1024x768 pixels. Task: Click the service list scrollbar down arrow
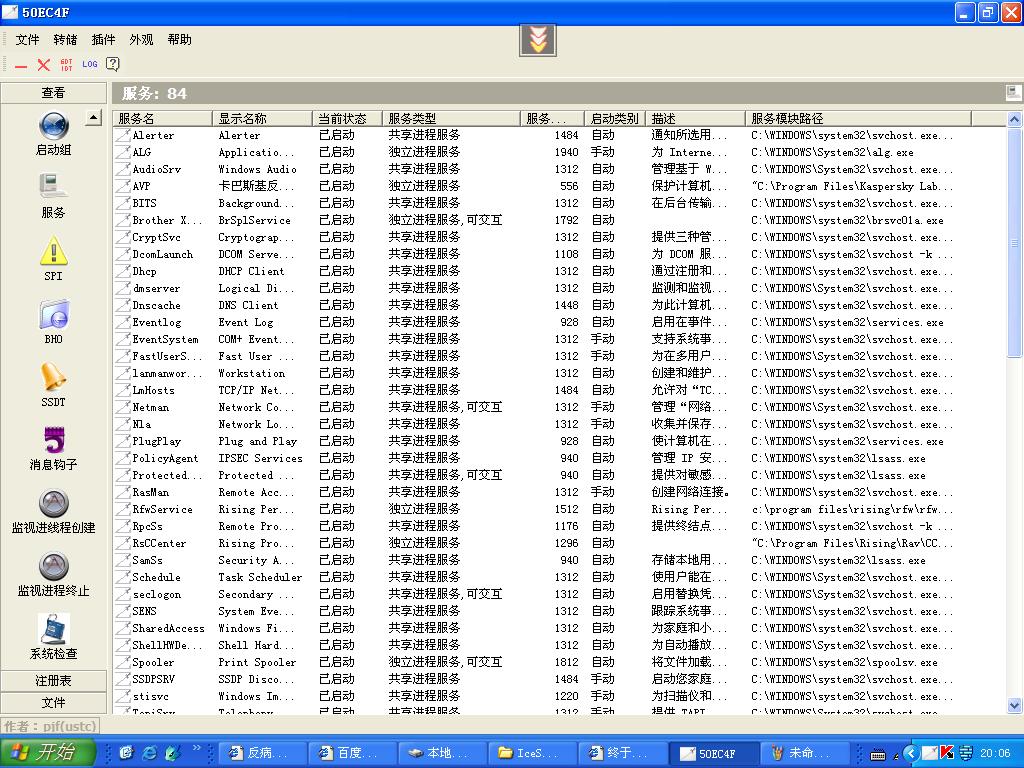click(1014, 705)
